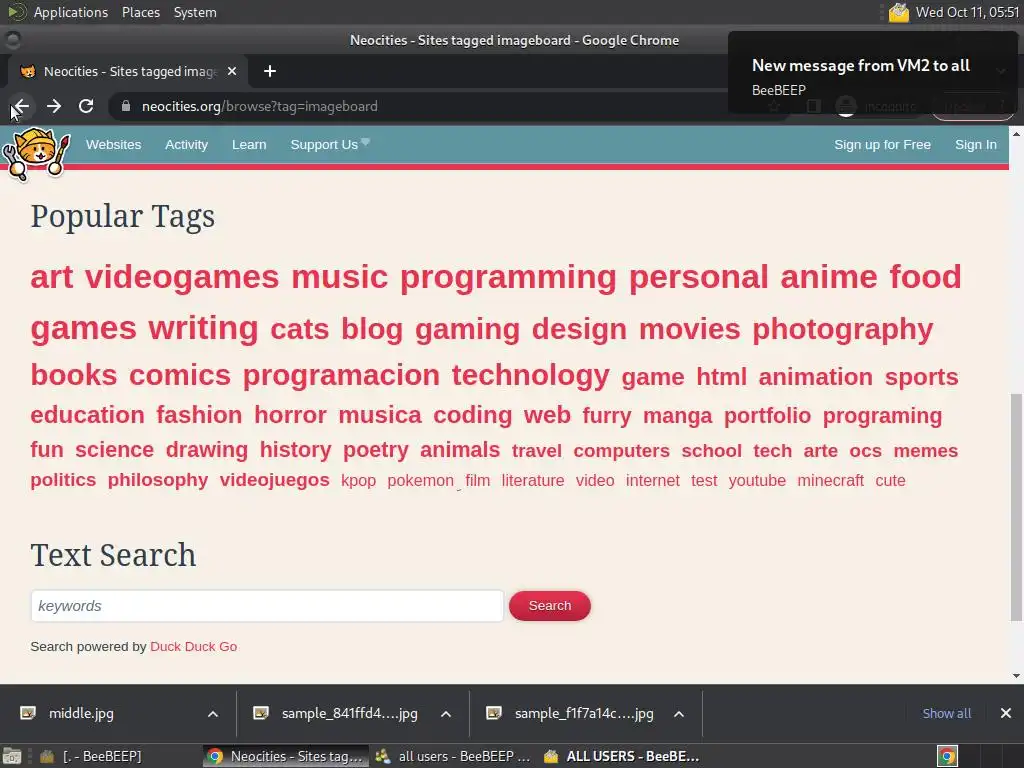1024x768 pixels.
Task: Click Sign up for Free
Action: tap(882, 144)
